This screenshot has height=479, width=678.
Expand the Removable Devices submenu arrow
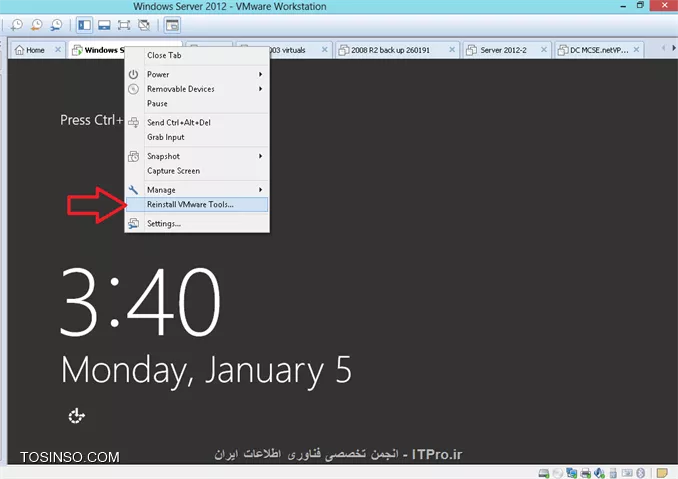pyautogui.click(x=260, y=89)
